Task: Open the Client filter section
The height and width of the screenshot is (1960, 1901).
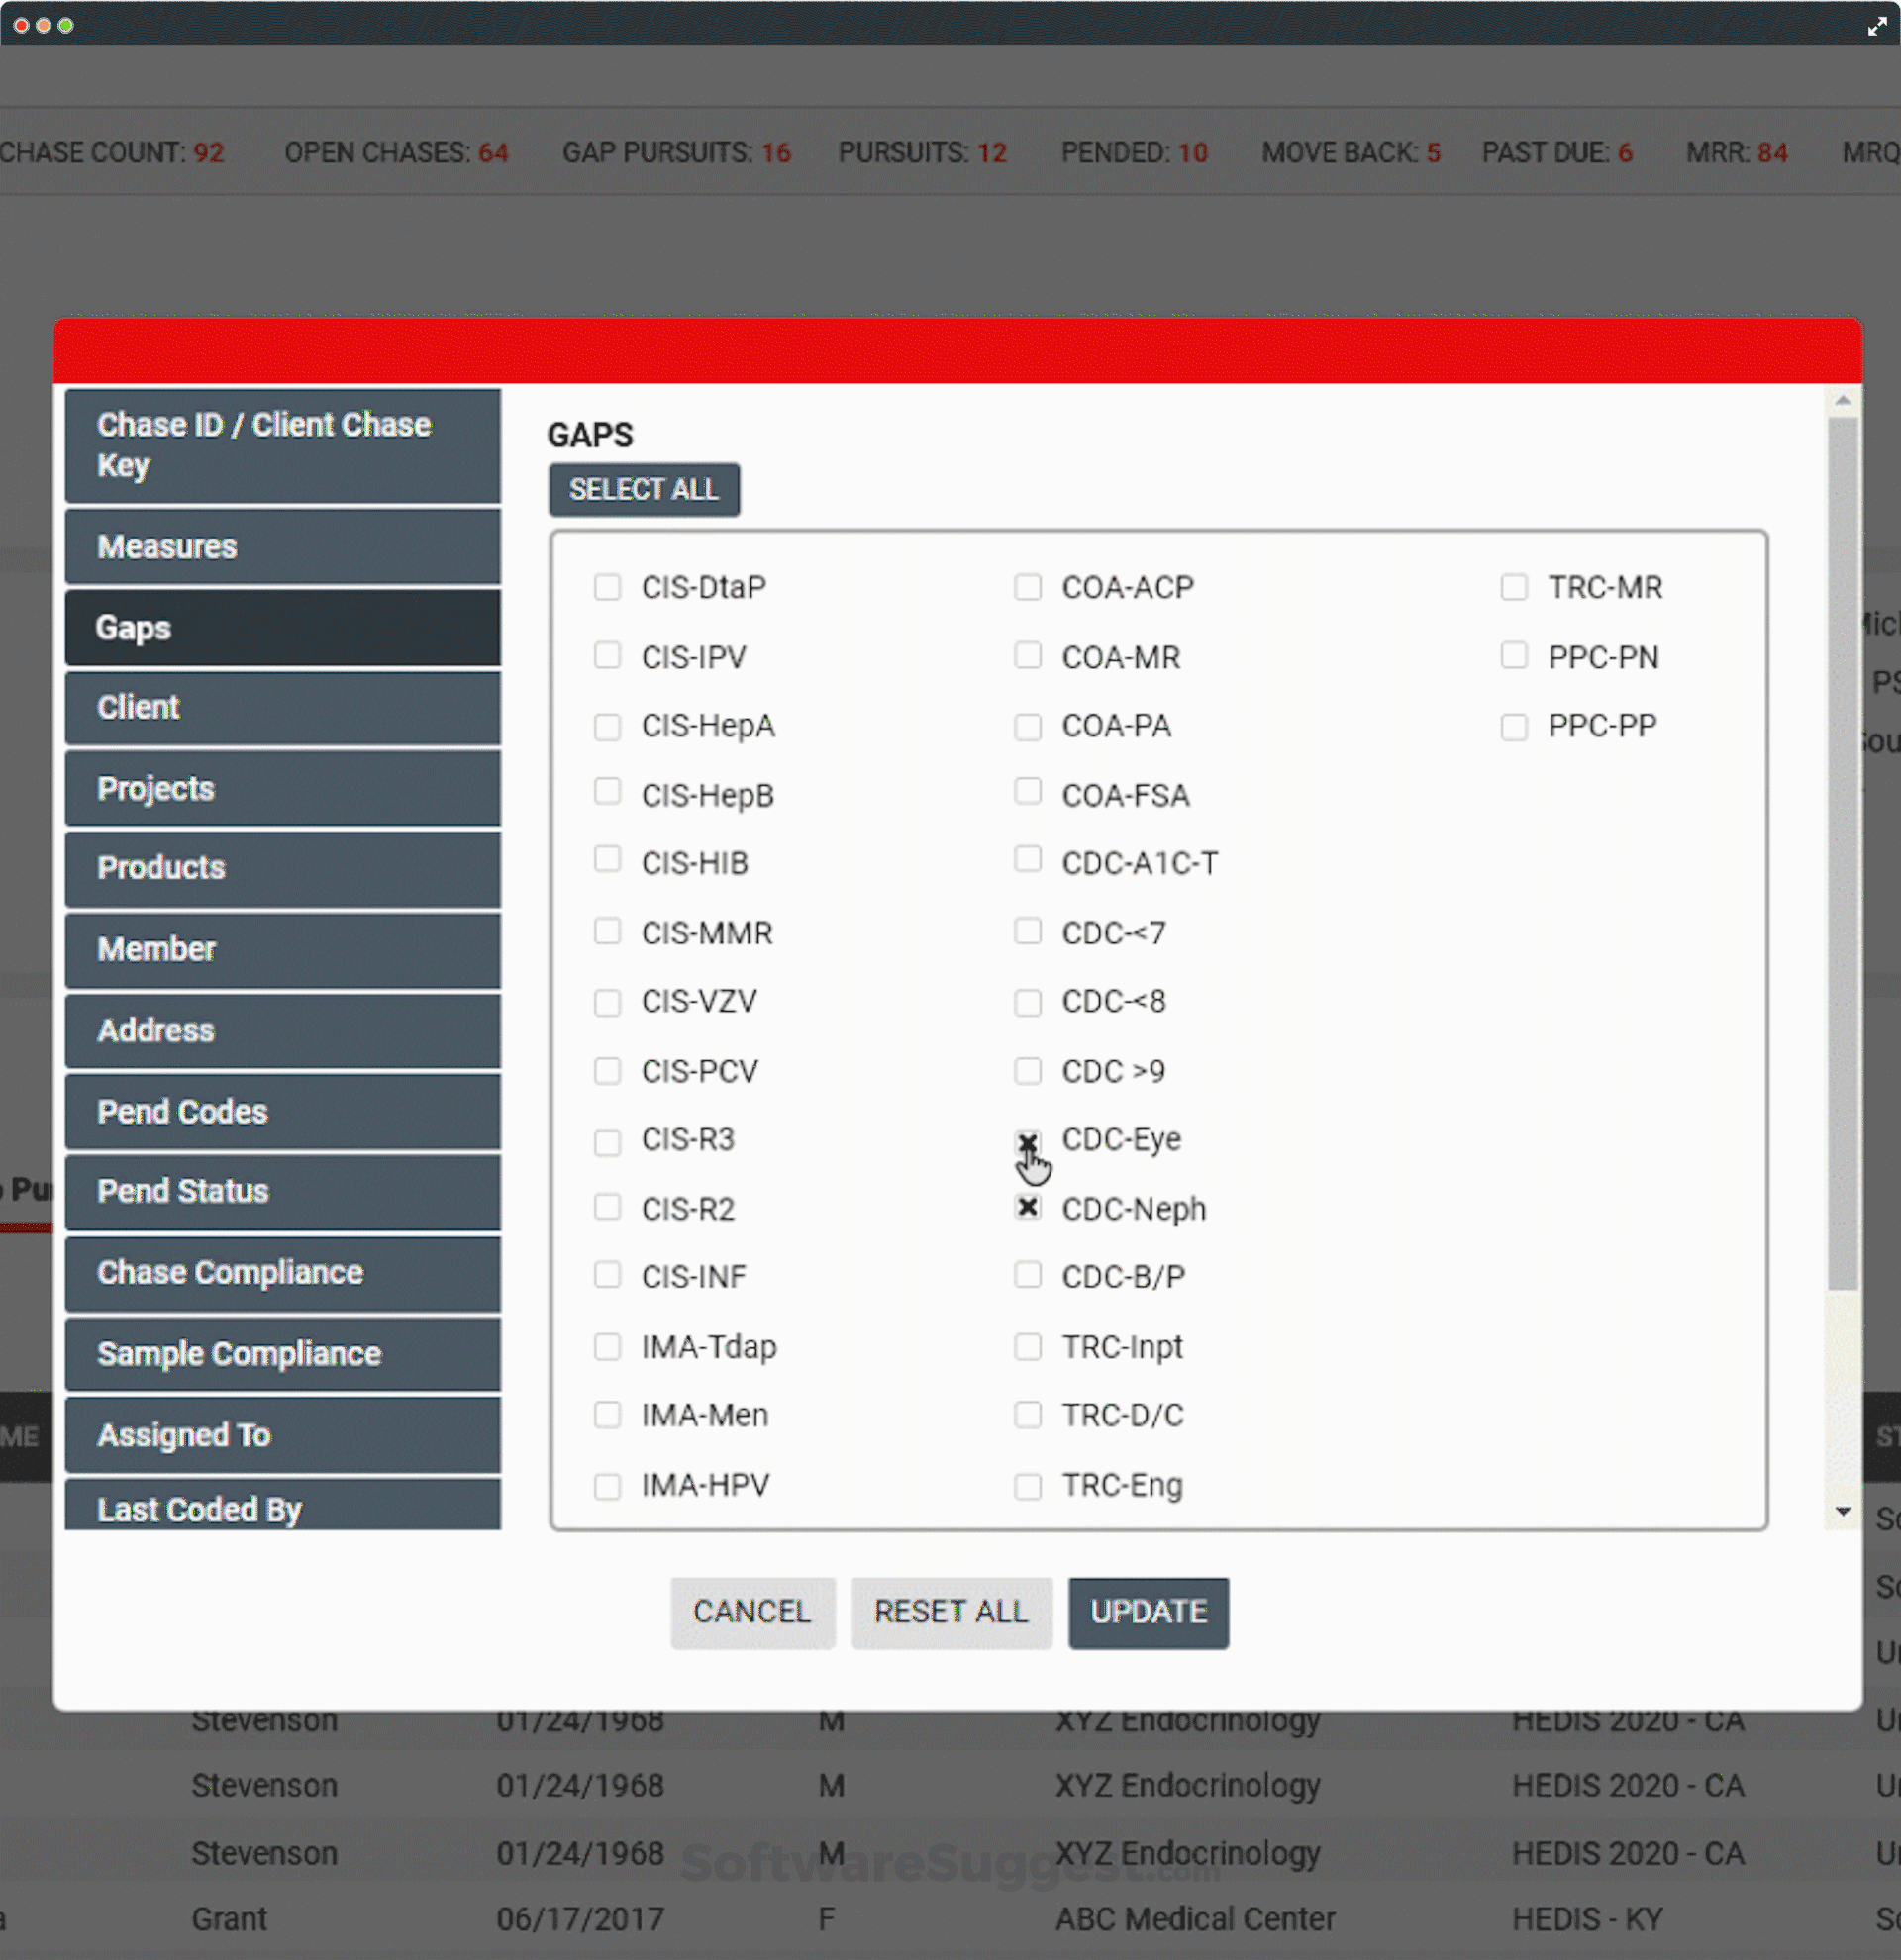Action: pyautogui.click(x=282, y=707)
